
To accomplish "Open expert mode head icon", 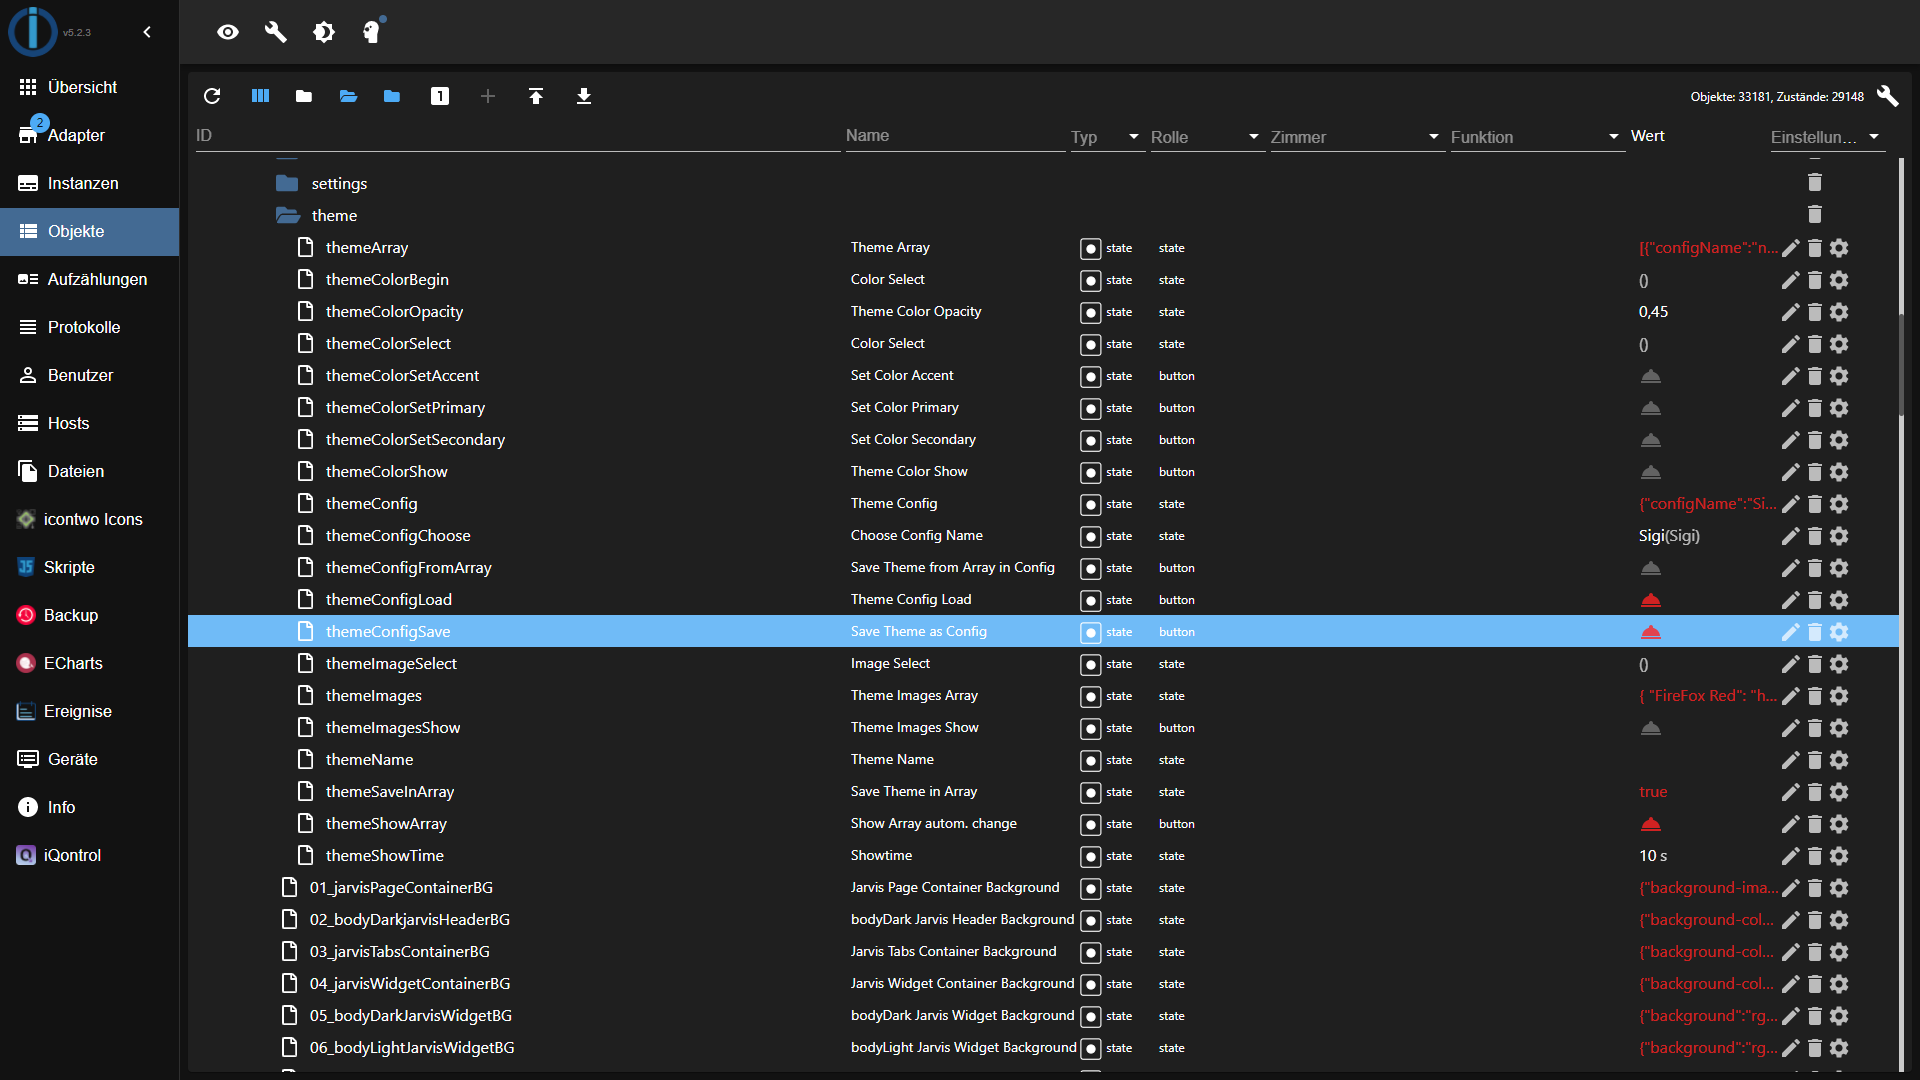I will coord(372,32).
